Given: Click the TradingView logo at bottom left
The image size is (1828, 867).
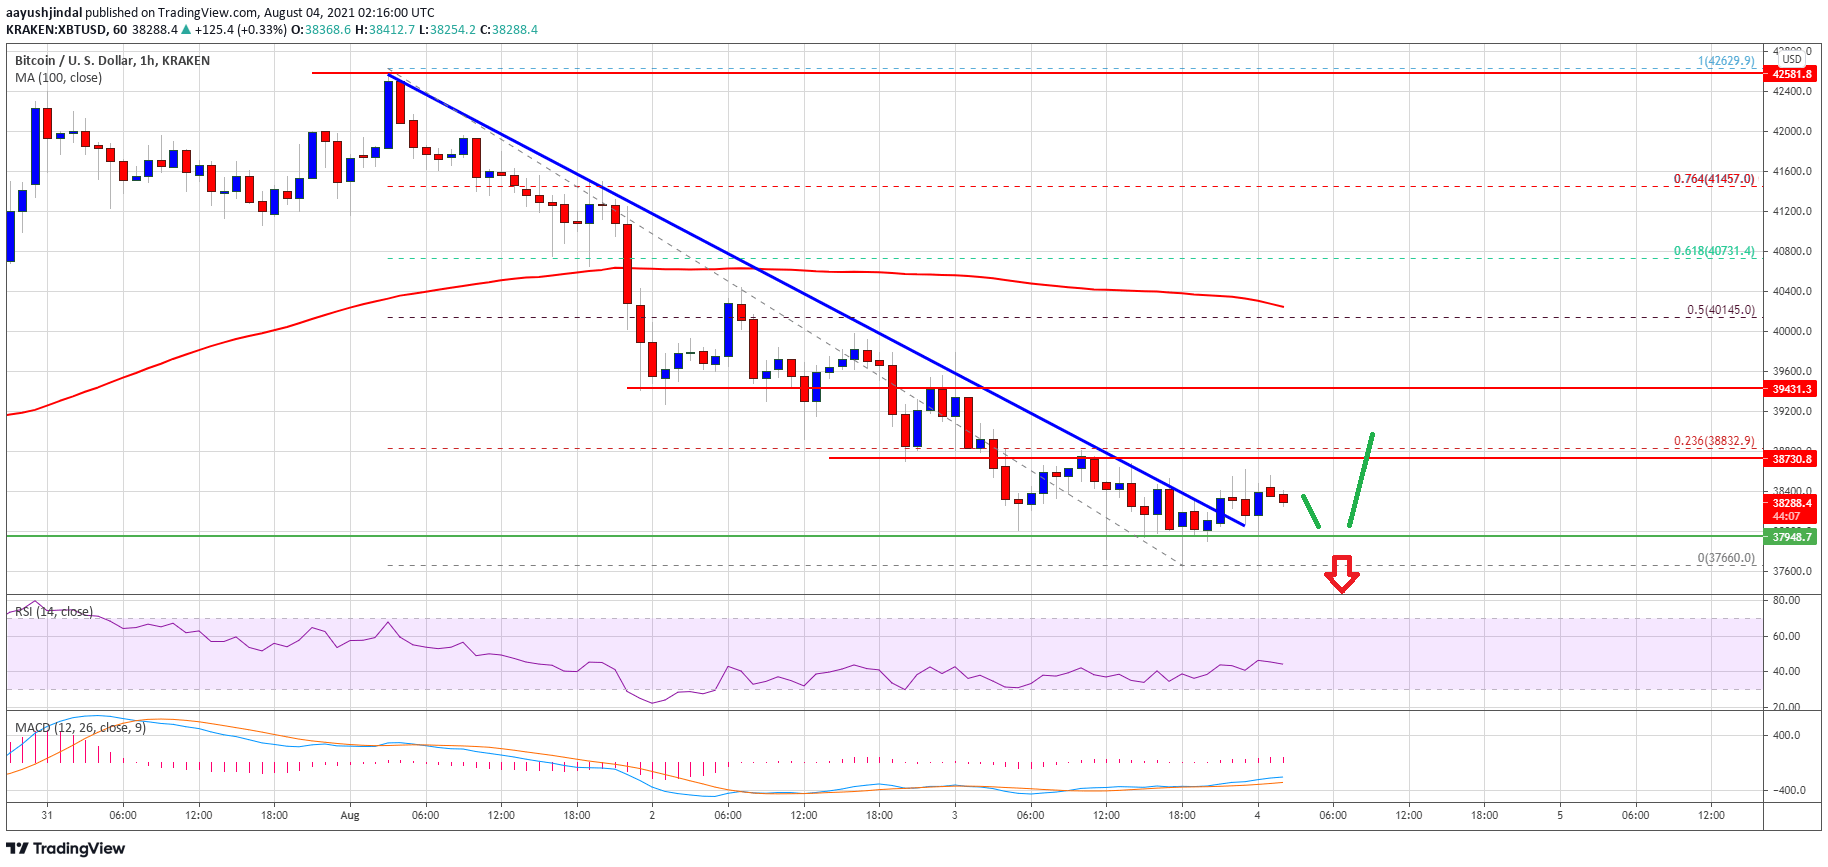Looking at the screenshot, I should point(66,848).
